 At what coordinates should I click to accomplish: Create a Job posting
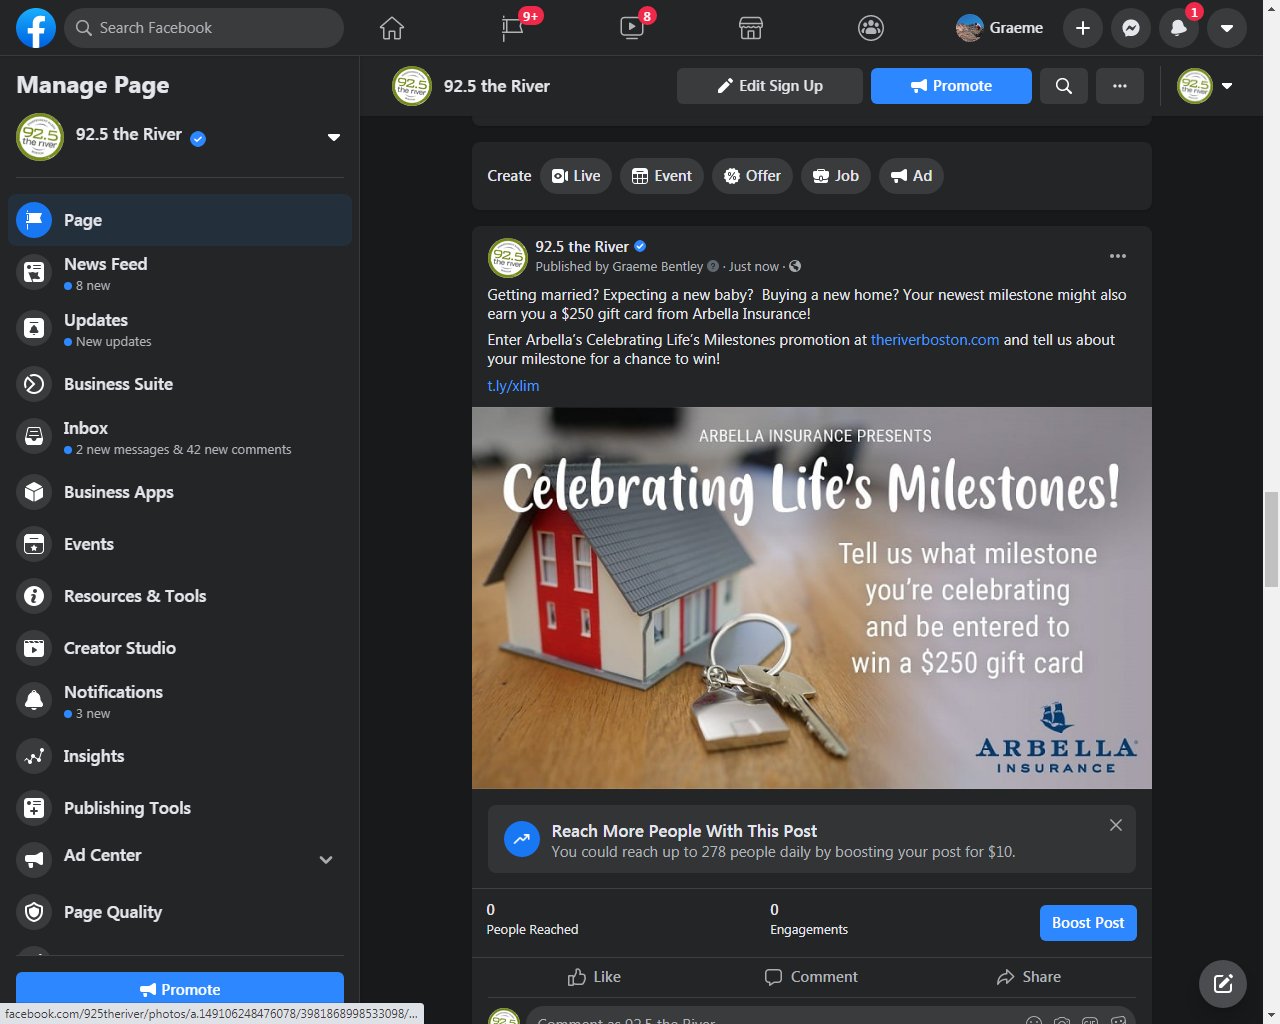coord(835,176)
